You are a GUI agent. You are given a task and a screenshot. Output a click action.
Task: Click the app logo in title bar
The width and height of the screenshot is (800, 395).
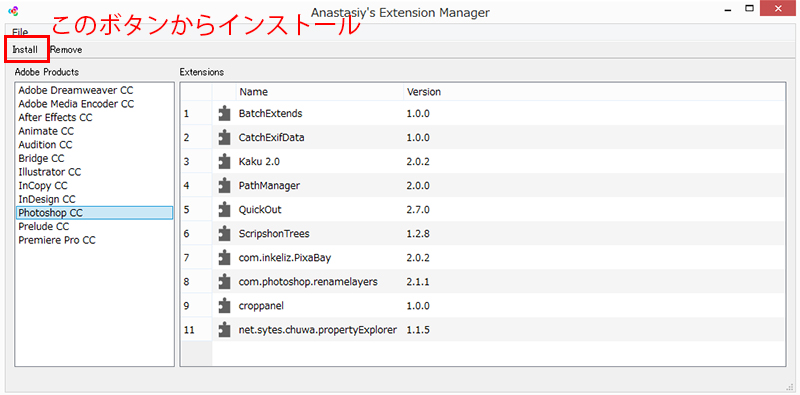tap(13, 11)
